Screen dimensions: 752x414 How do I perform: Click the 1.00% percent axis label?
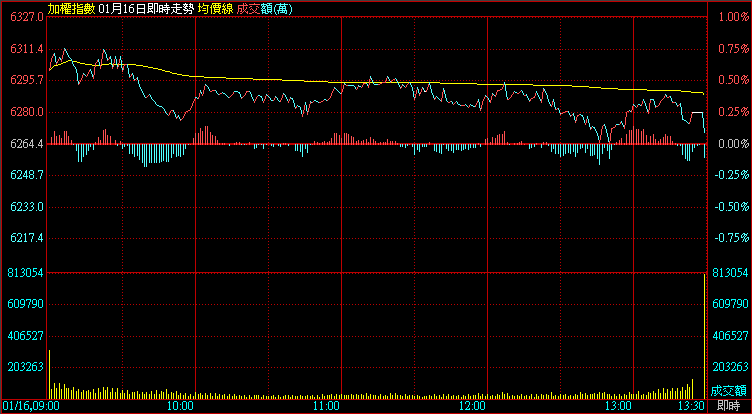tap(731, 18)
